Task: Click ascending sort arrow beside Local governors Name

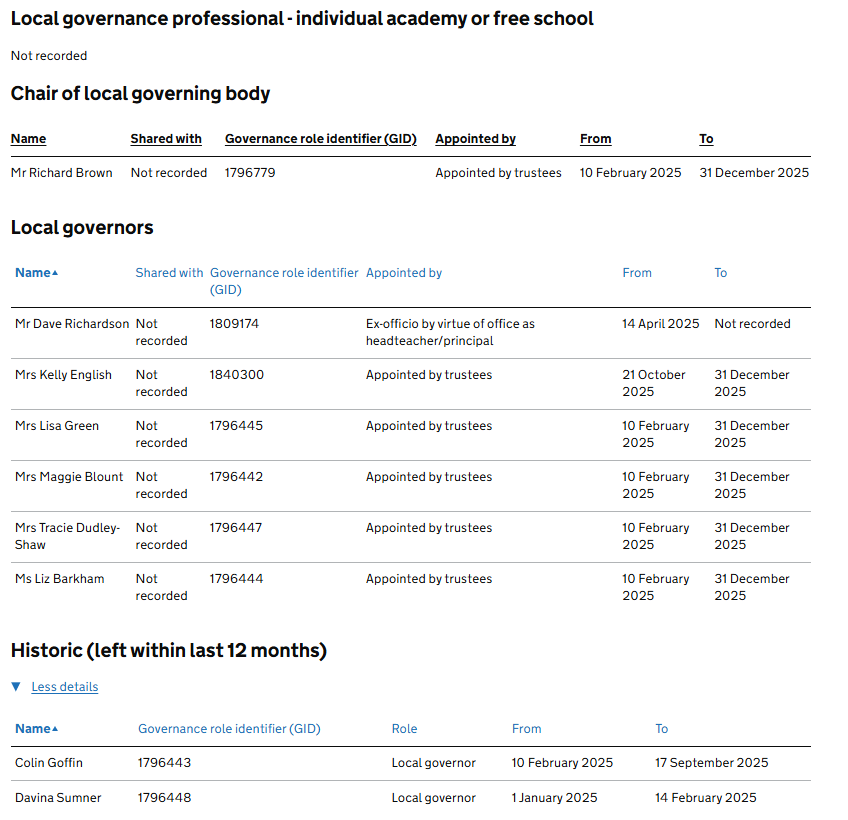Action: coord(55,273)
